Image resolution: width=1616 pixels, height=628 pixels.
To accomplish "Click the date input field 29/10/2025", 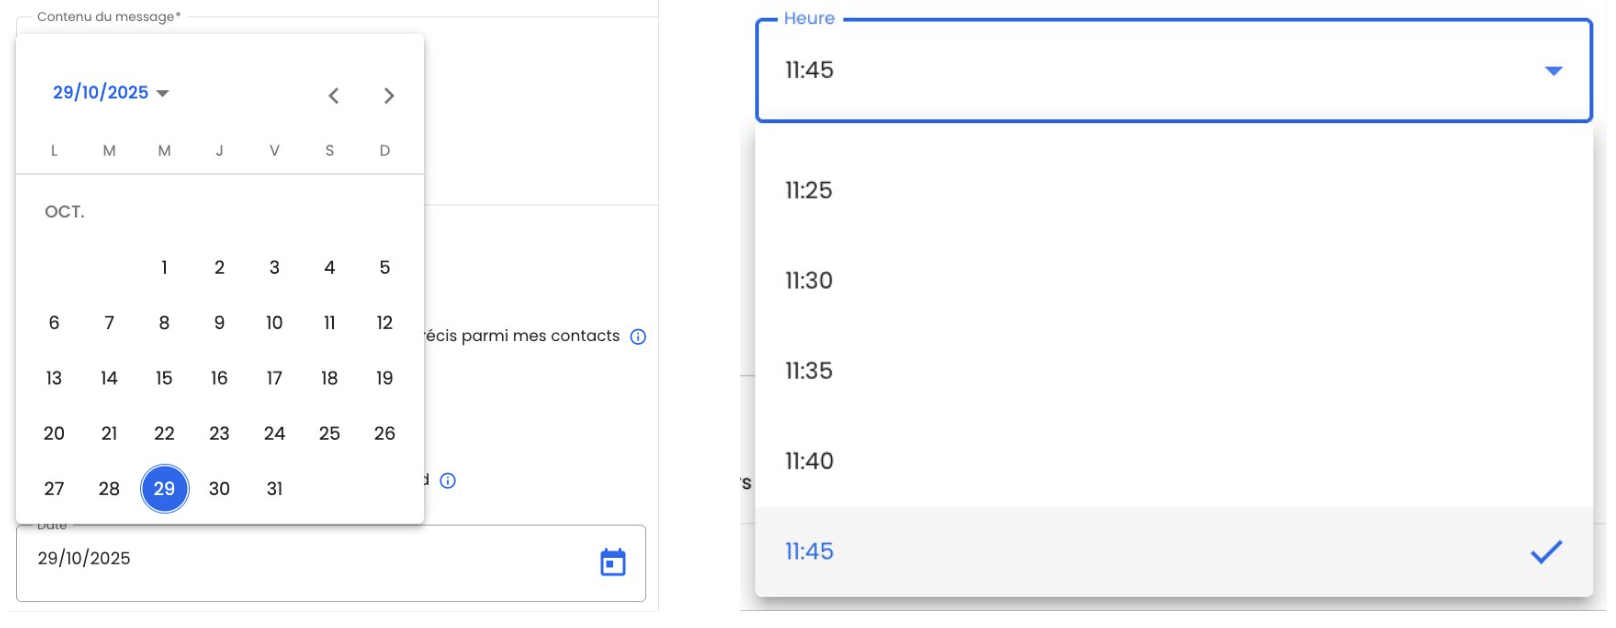I will coord(300,559).
